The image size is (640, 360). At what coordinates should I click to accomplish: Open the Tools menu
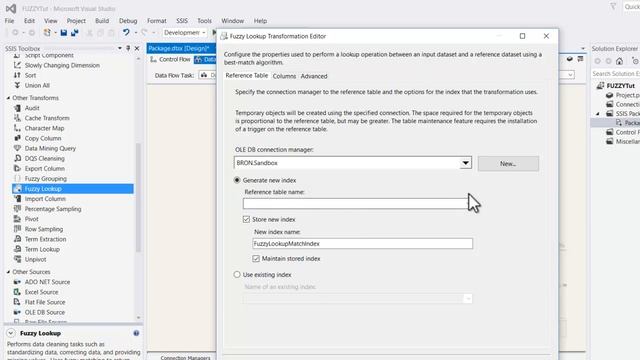click(204, 21)
